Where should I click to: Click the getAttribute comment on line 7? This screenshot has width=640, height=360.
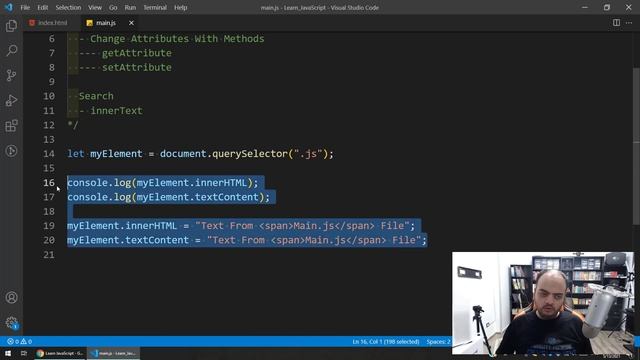pos(137,53)
